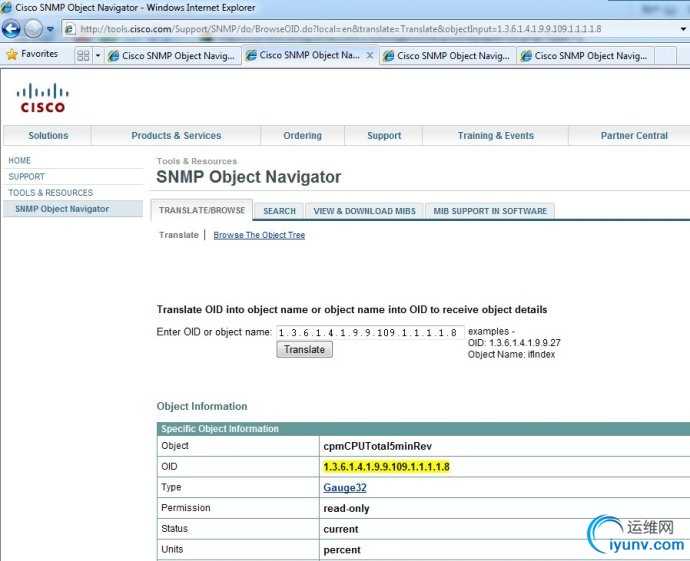Click the browser Back arrow button
The image size is (690, 561).
11,29
